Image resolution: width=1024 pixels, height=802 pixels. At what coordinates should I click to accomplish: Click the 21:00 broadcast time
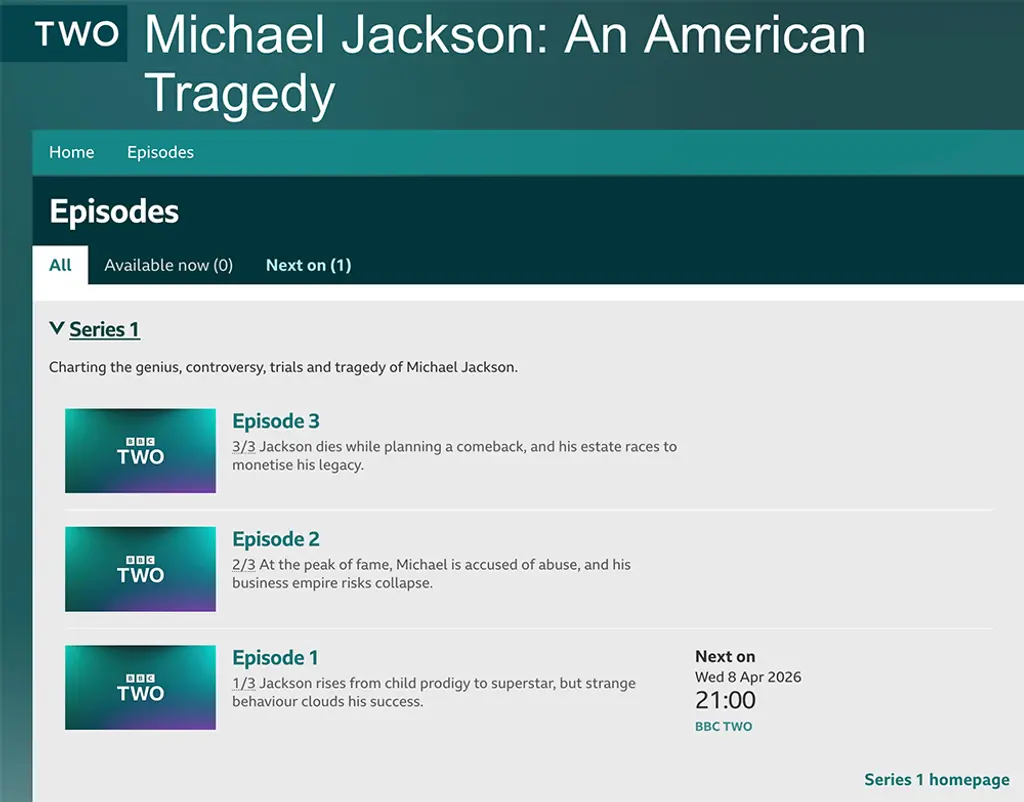point(725,700)
